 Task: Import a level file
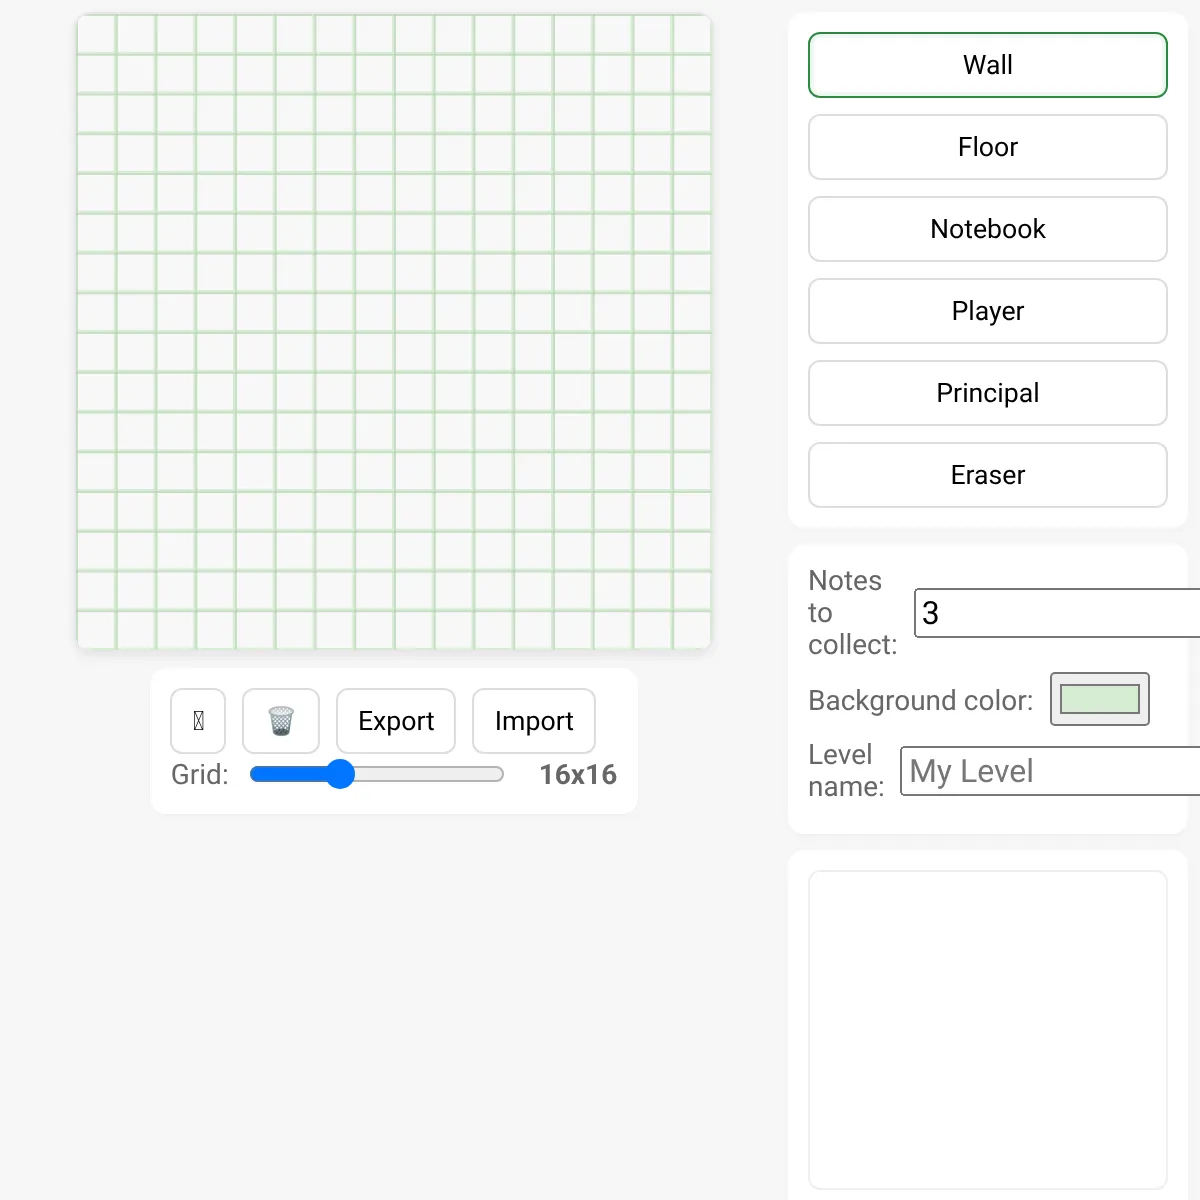point(534,721)
